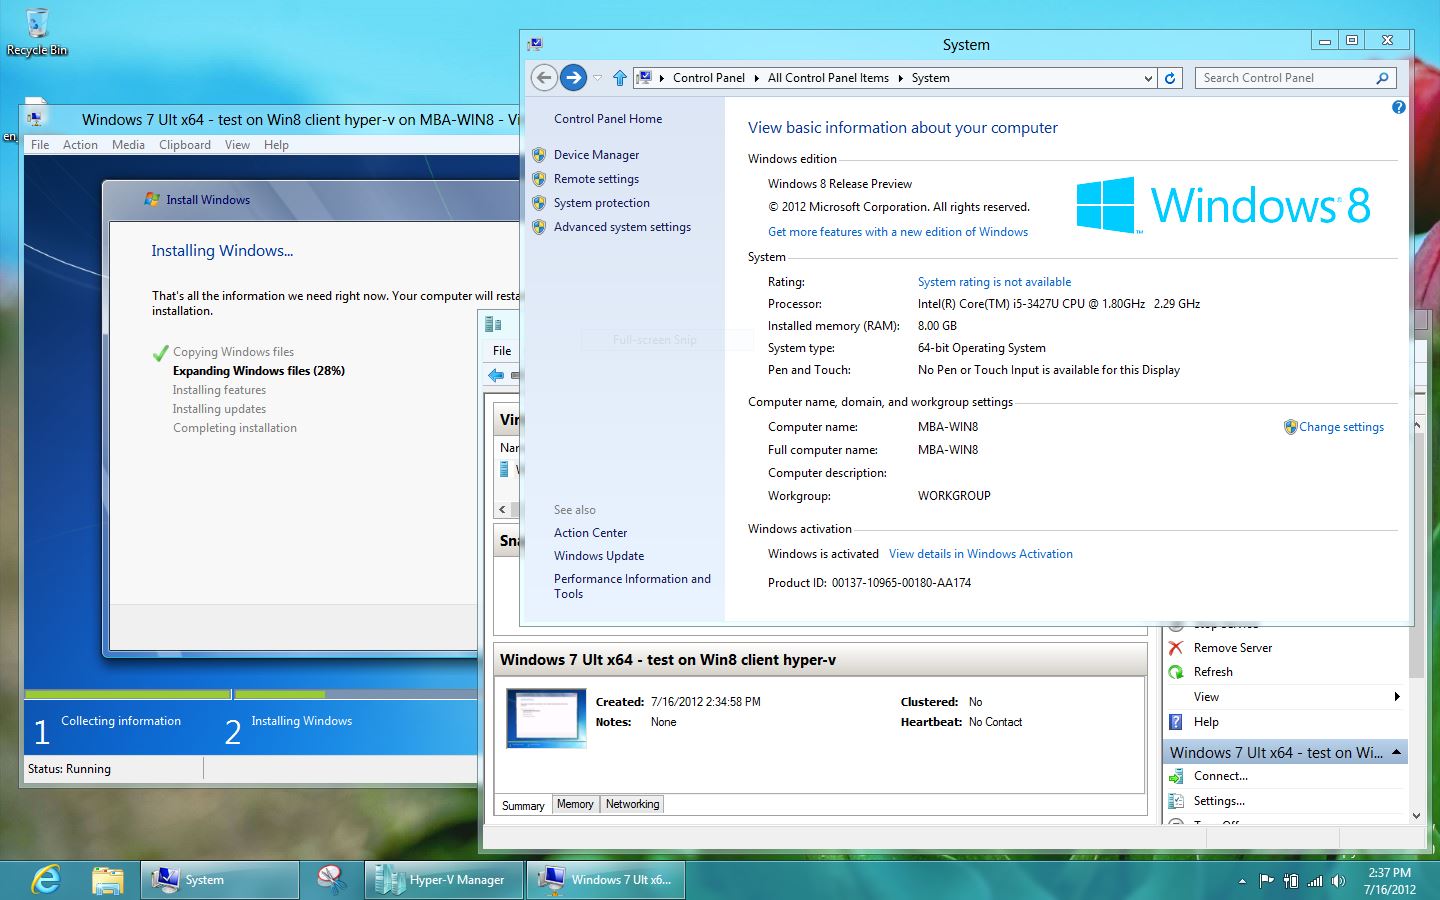Click the shield beside Change settings
This screenshot has height=900, width=1440.
[1290, 427]
